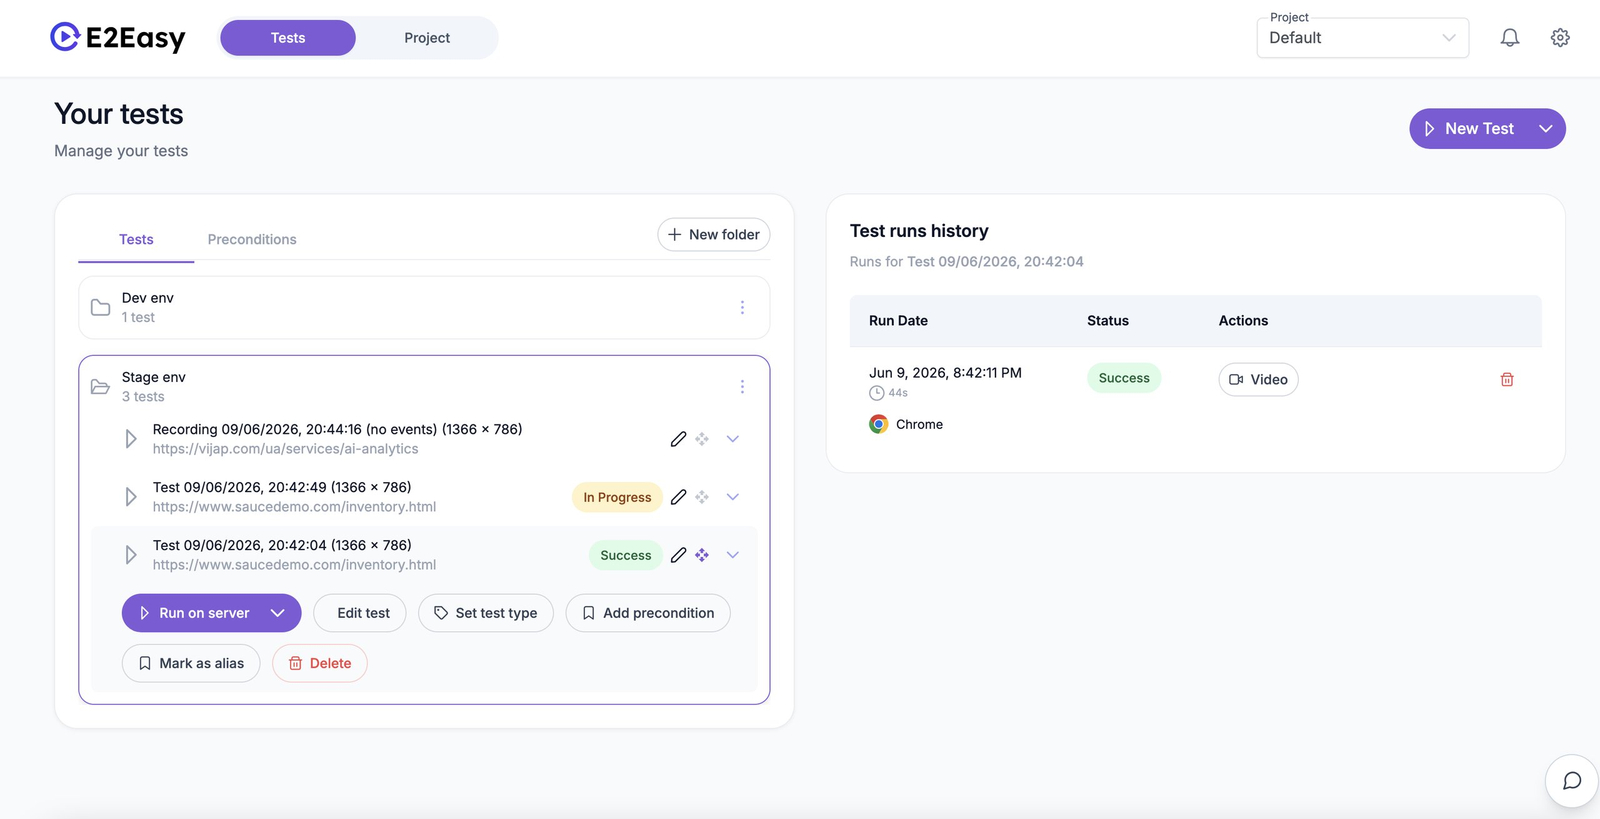The image size is (1600, 819).
Task: Open Run on server dropdown arrow
Action: coord(278,613)
